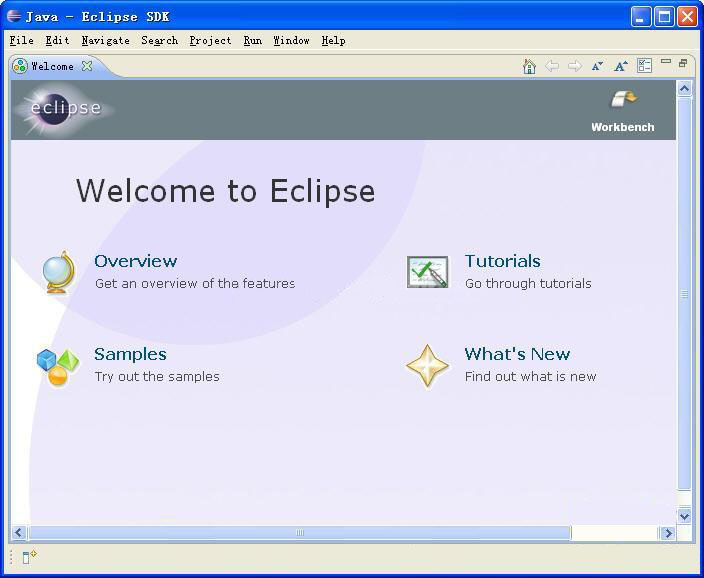Click the Tutorials checklist icon
704x578 pixels.
point(427,272)
